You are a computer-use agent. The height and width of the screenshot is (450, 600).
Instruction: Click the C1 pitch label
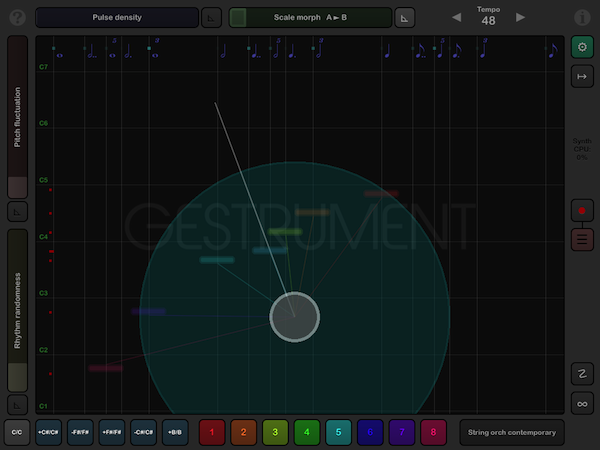point(44,406)
